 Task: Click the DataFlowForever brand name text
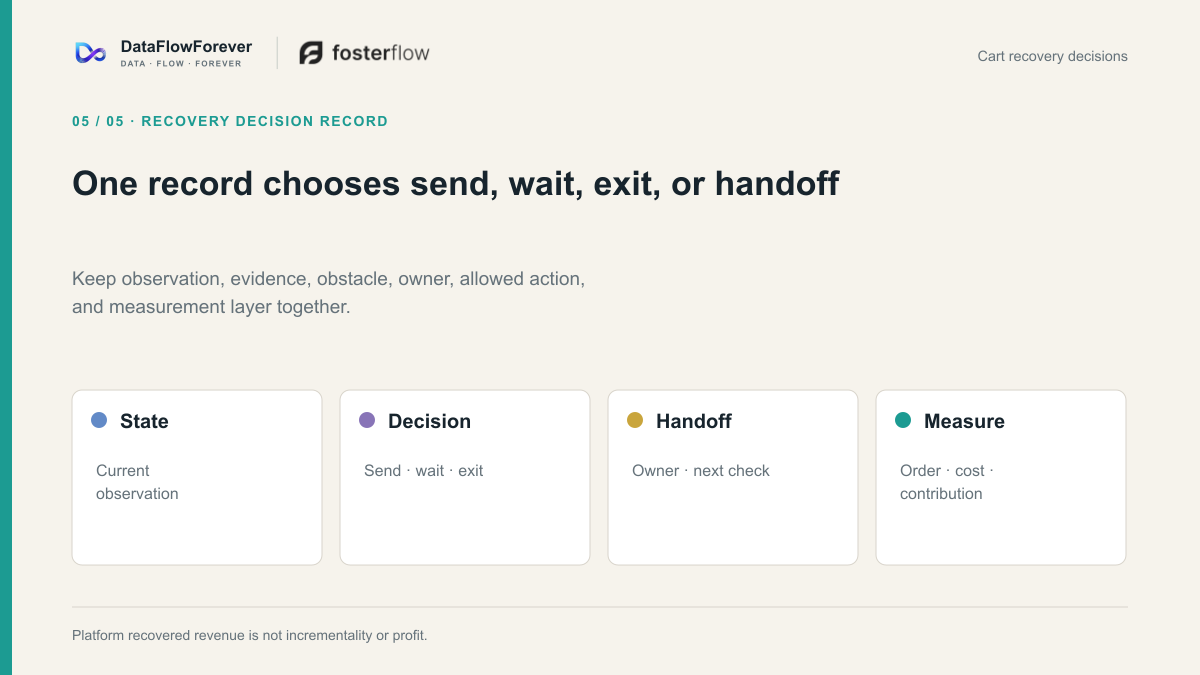186,47
